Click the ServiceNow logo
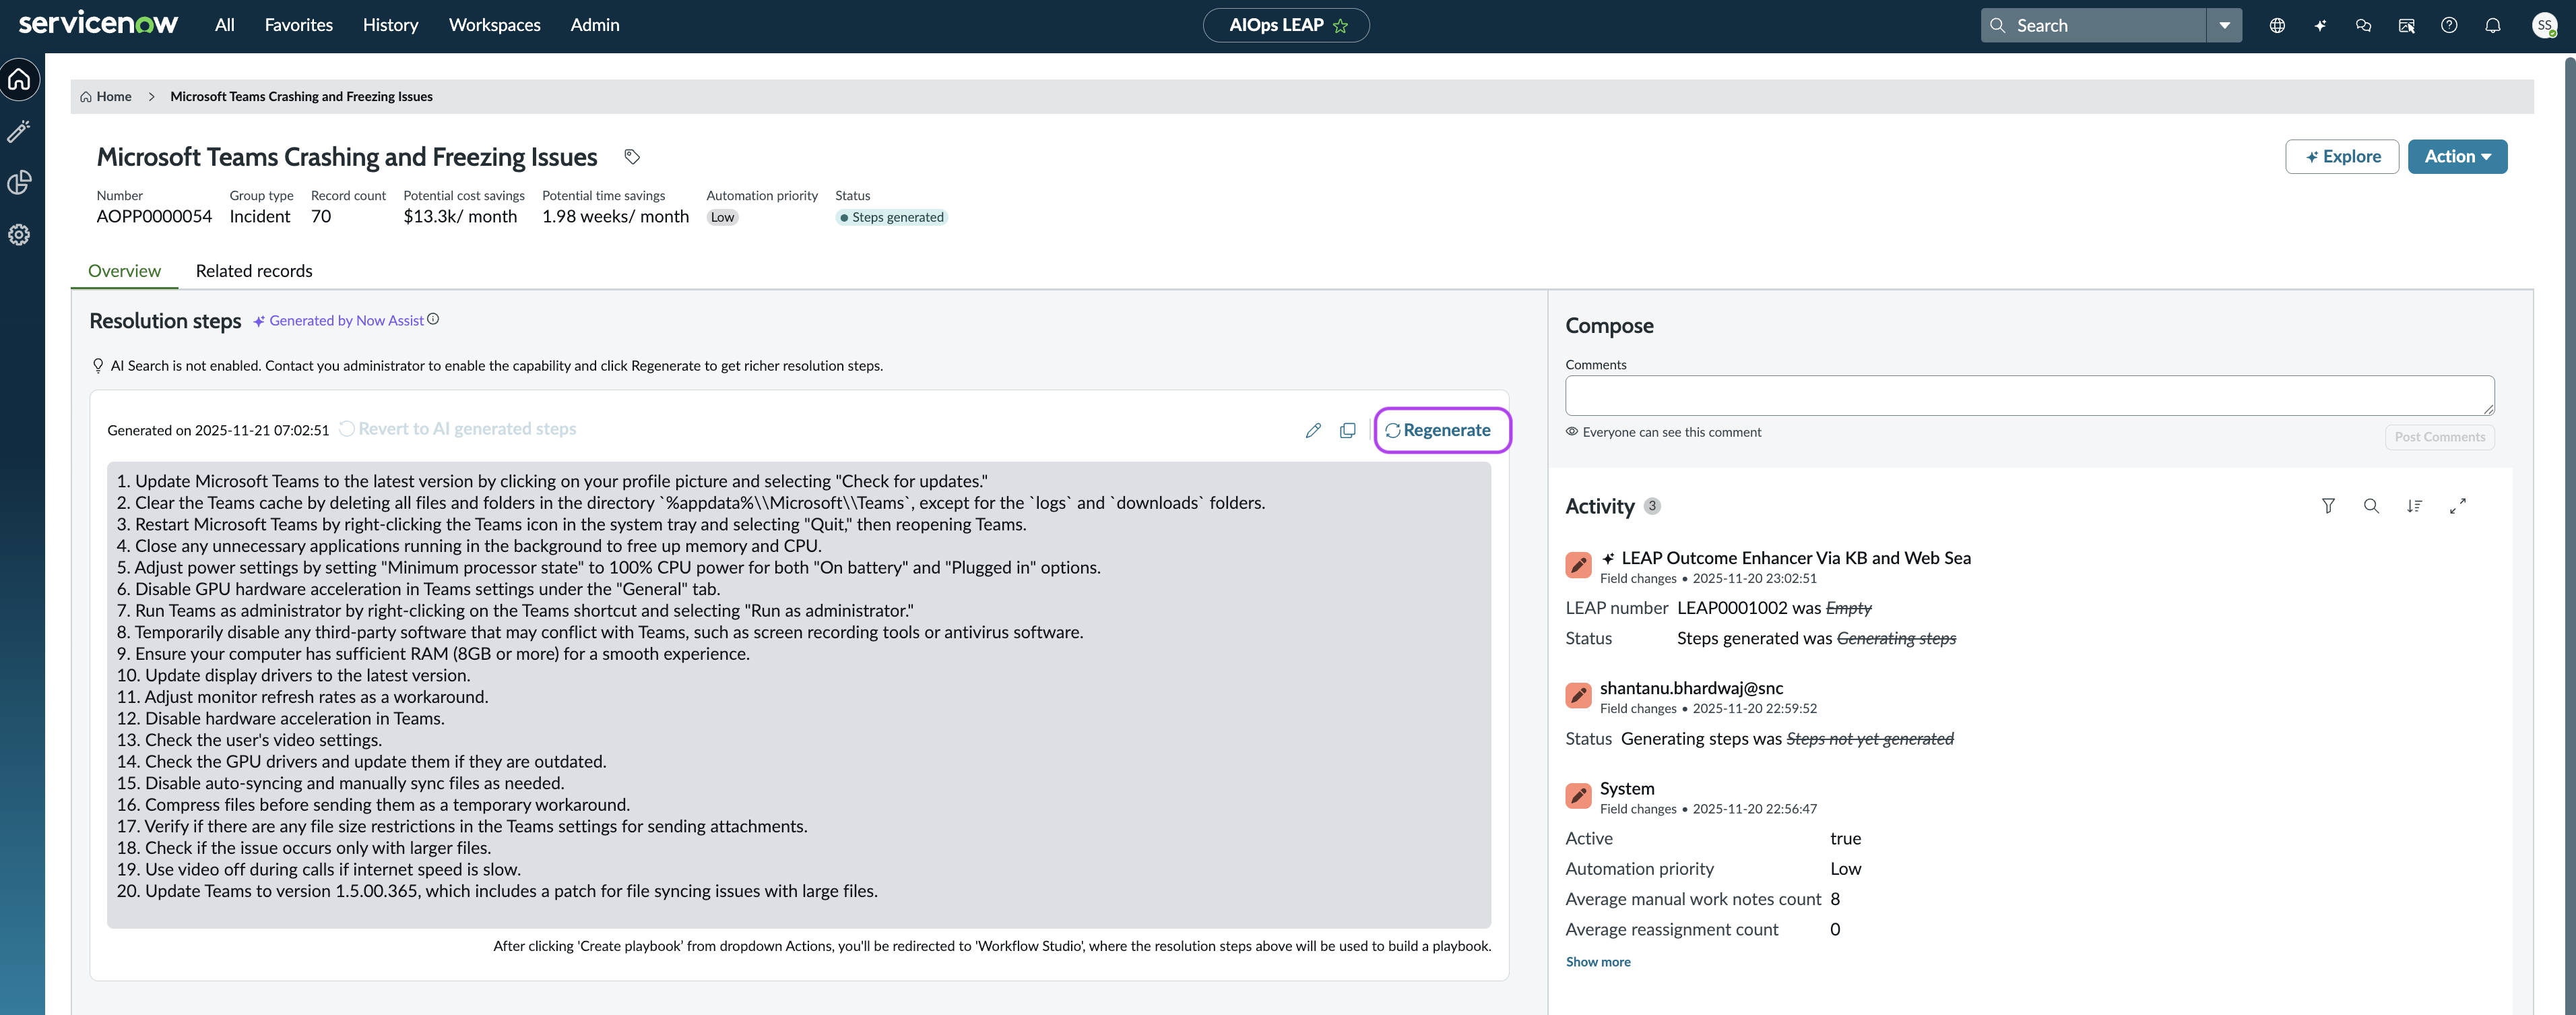 click(x=98, y=24)
